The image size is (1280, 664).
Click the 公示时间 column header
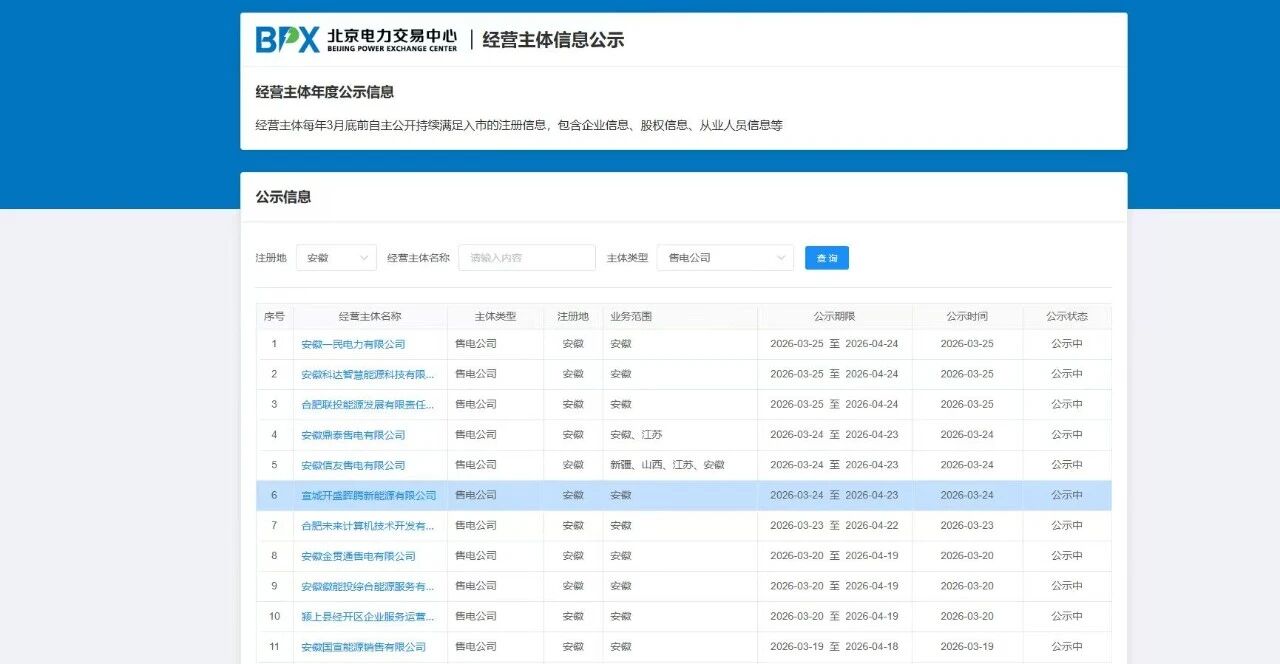coord(967,316)
